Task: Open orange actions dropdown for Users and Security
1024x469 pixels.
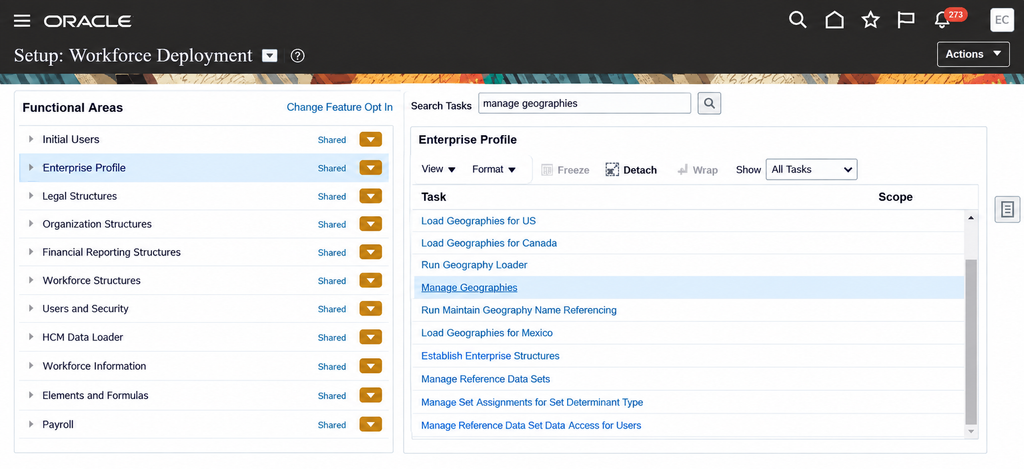Action: [370, 308]
